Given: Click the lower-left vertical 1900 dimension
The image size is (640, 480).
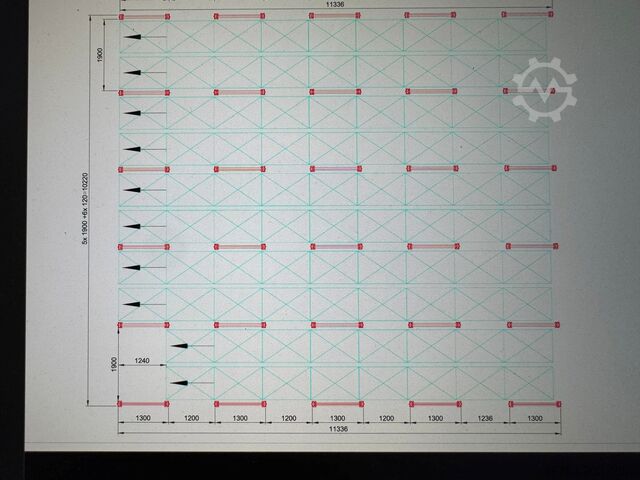Looking at the screenshot, I should coord(113,364).
